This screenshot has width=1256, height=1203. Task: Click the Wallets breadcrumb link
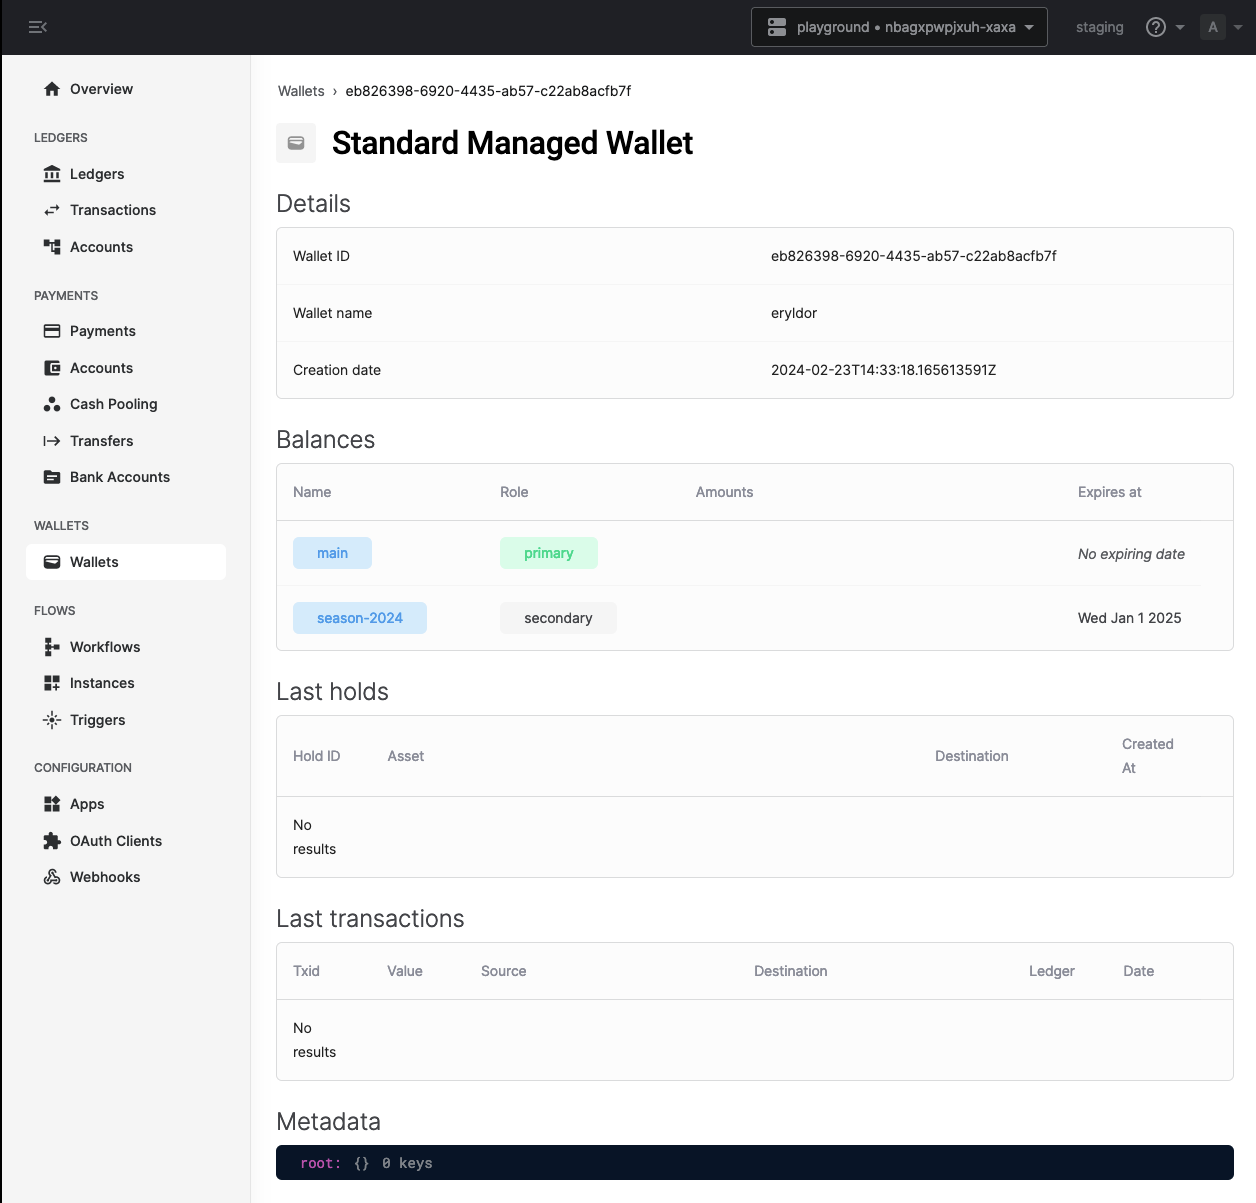[x=301, y=91]
